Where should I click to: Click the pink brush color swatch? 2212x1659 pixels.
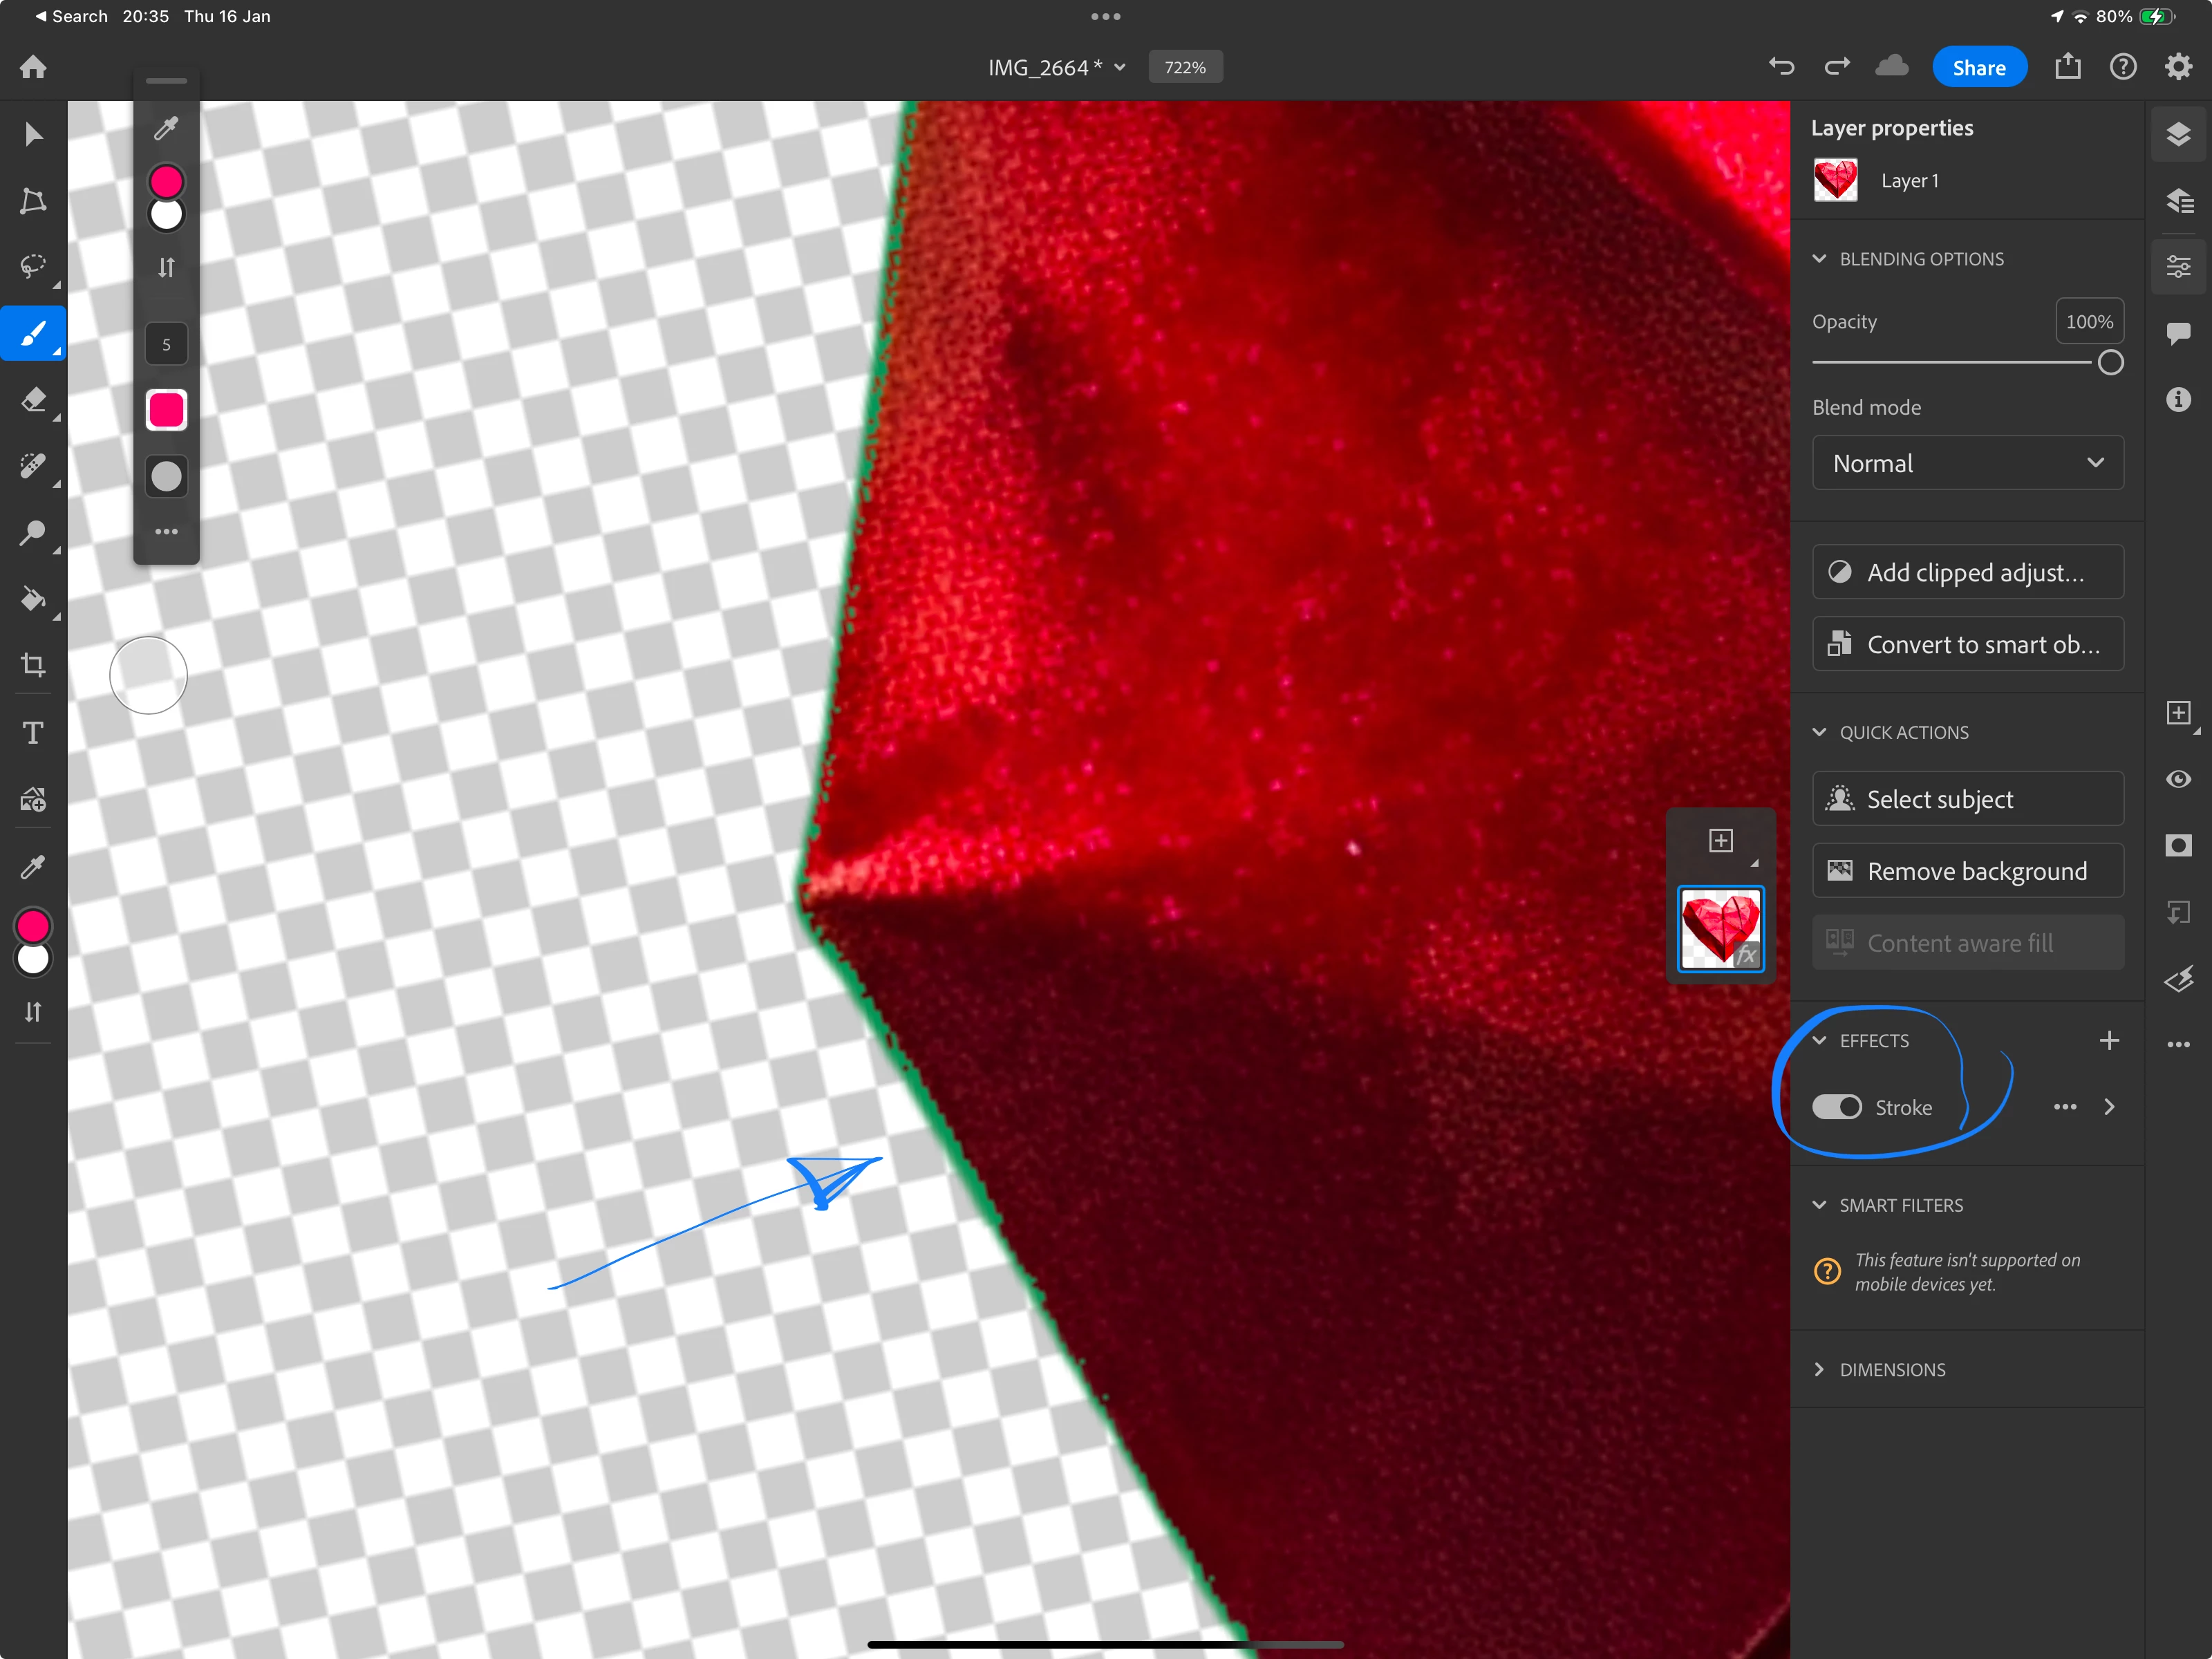point(166,410)
